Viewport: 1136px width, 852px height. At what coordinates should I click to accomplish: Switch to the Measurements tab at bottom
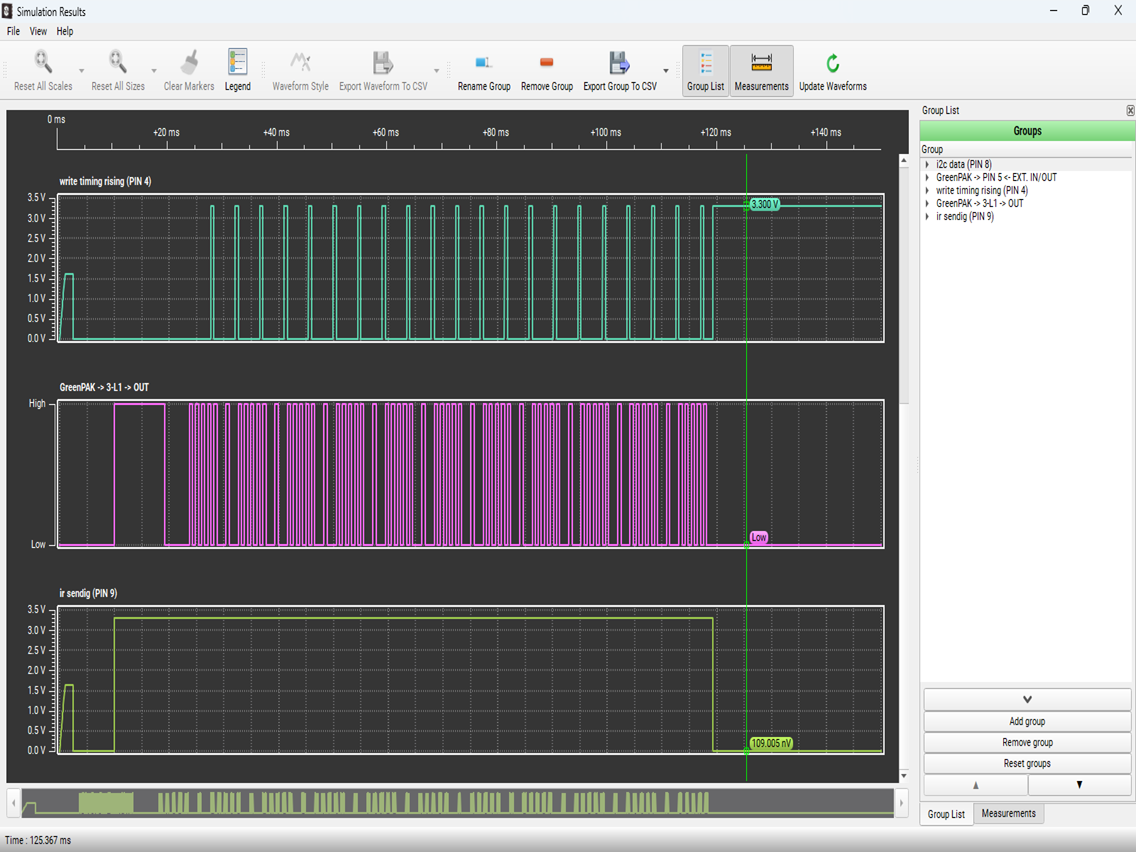[x=1008, y=814]
